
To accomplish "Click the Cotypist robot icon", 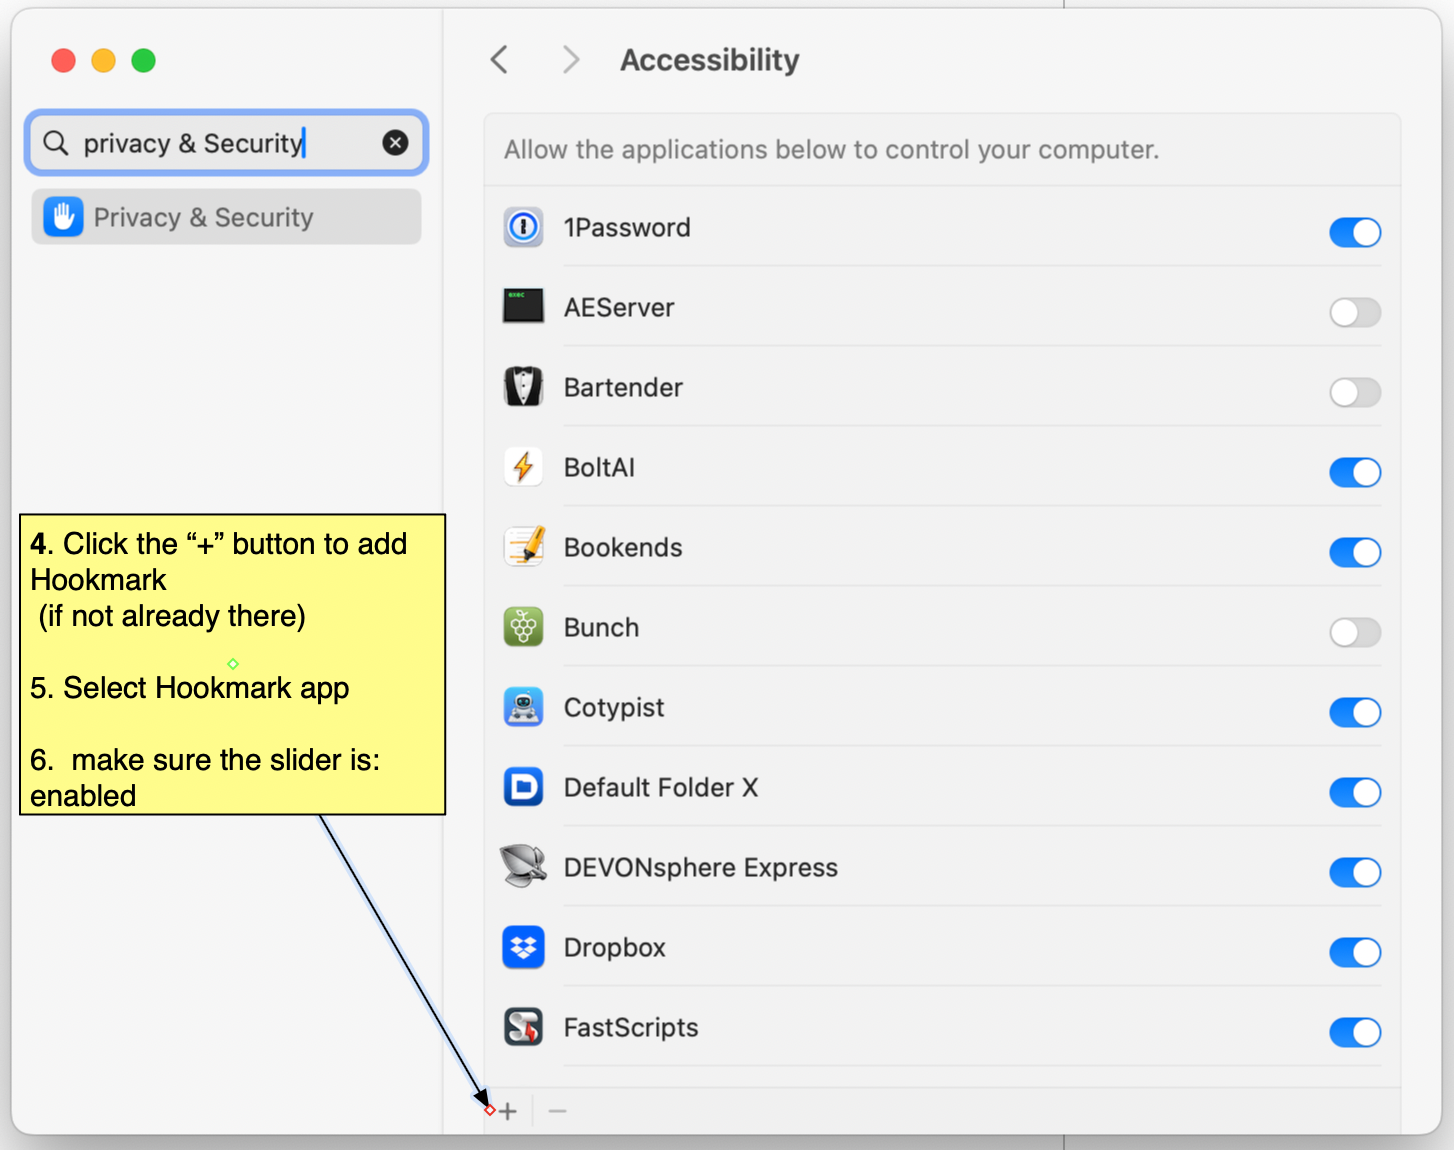I will pyautogui.click(x=523, y=707).
